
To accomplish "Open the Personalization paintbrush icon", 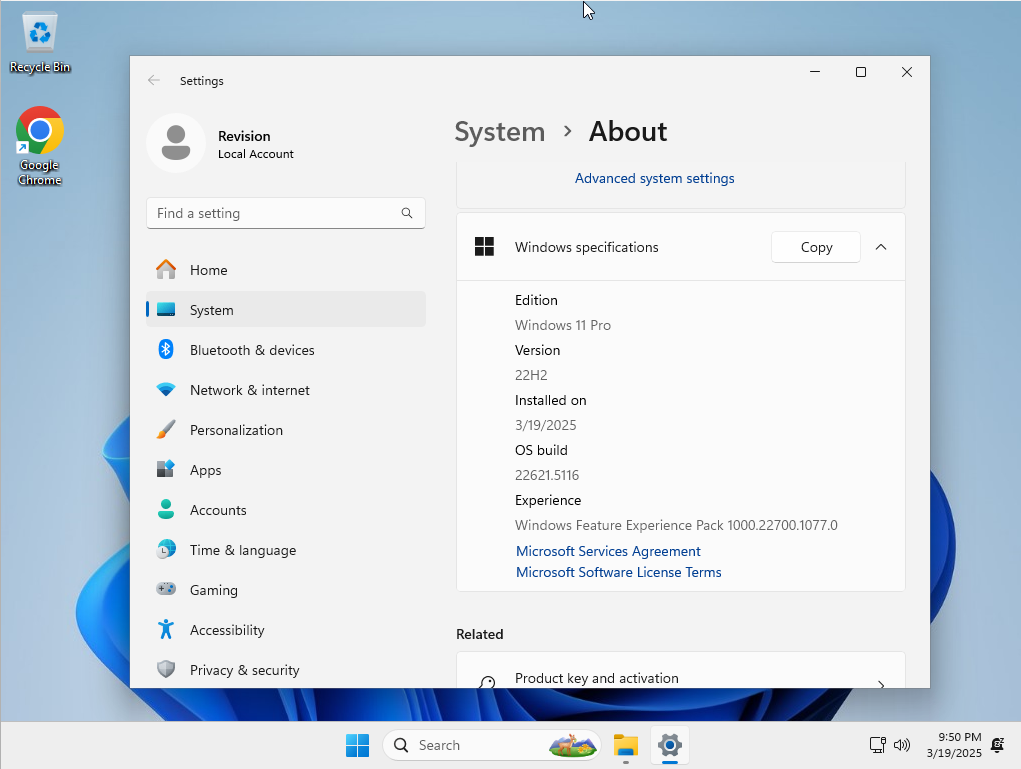I will [x=166, y=430].
